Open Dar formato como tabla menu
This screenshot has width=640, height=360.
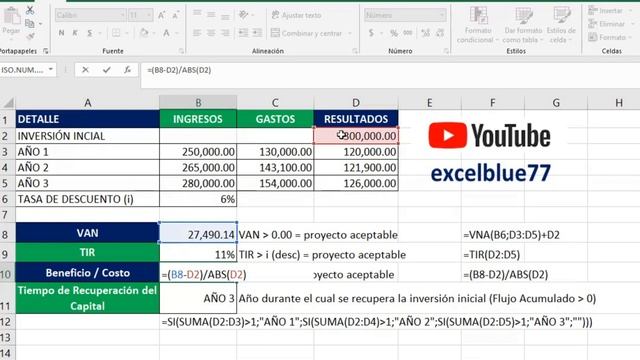pyautogui.click(x=523, y=25)
